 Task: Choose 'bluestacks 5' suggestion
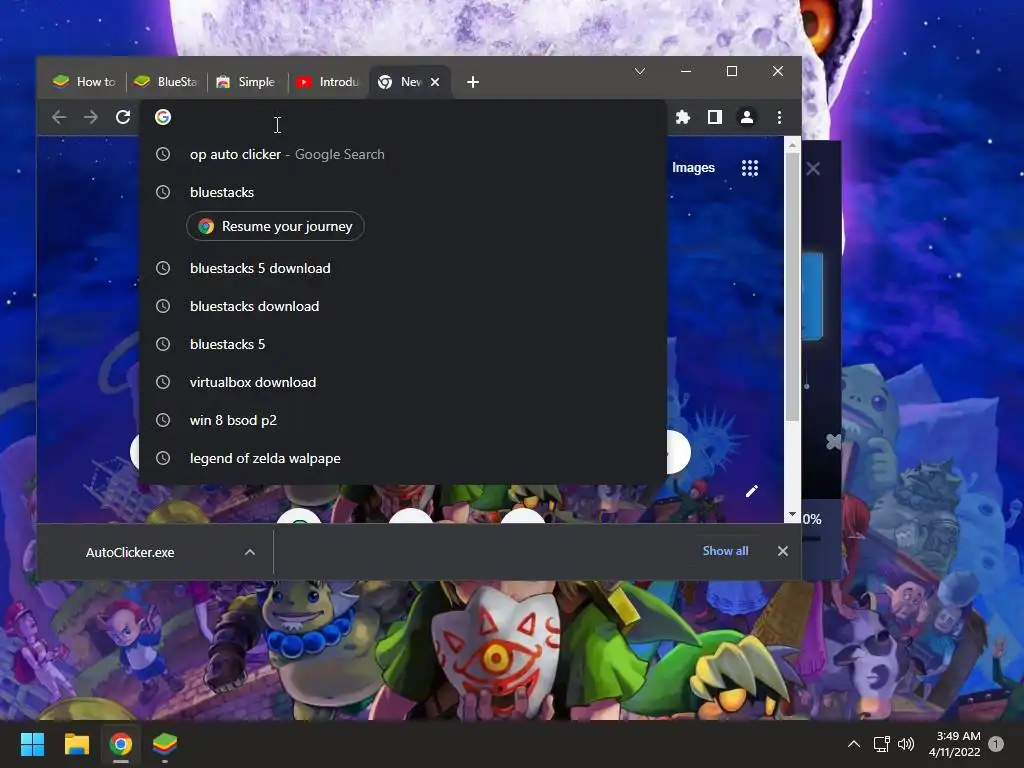tap(403, 344)
